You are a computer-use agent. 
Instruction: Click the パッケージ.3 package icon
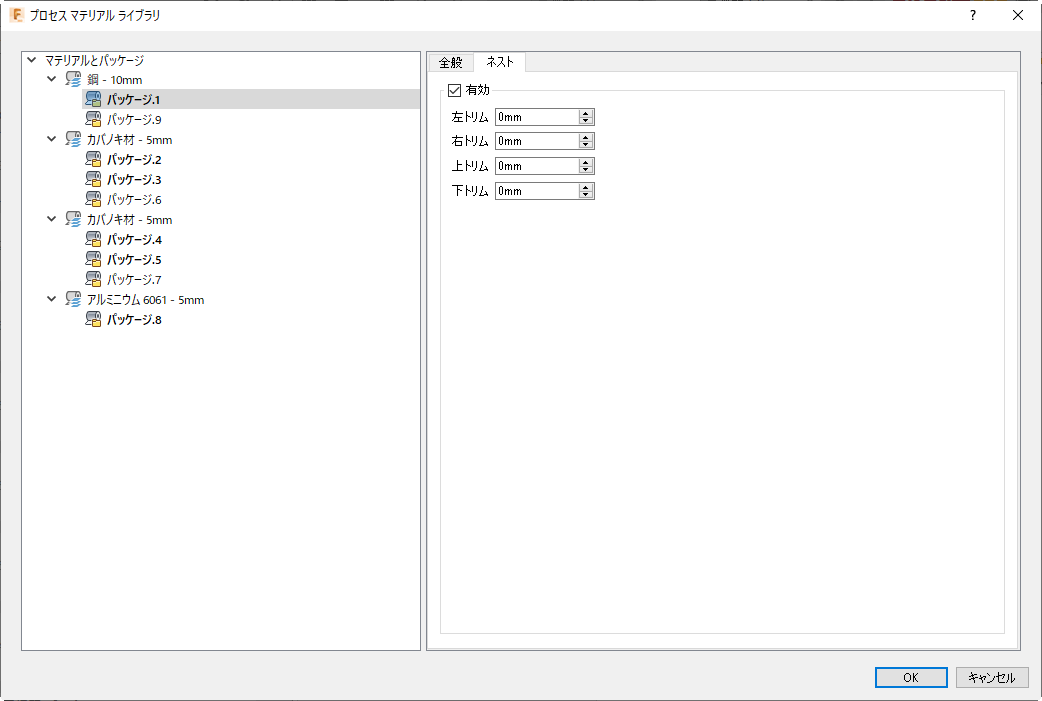coord(93,179)
